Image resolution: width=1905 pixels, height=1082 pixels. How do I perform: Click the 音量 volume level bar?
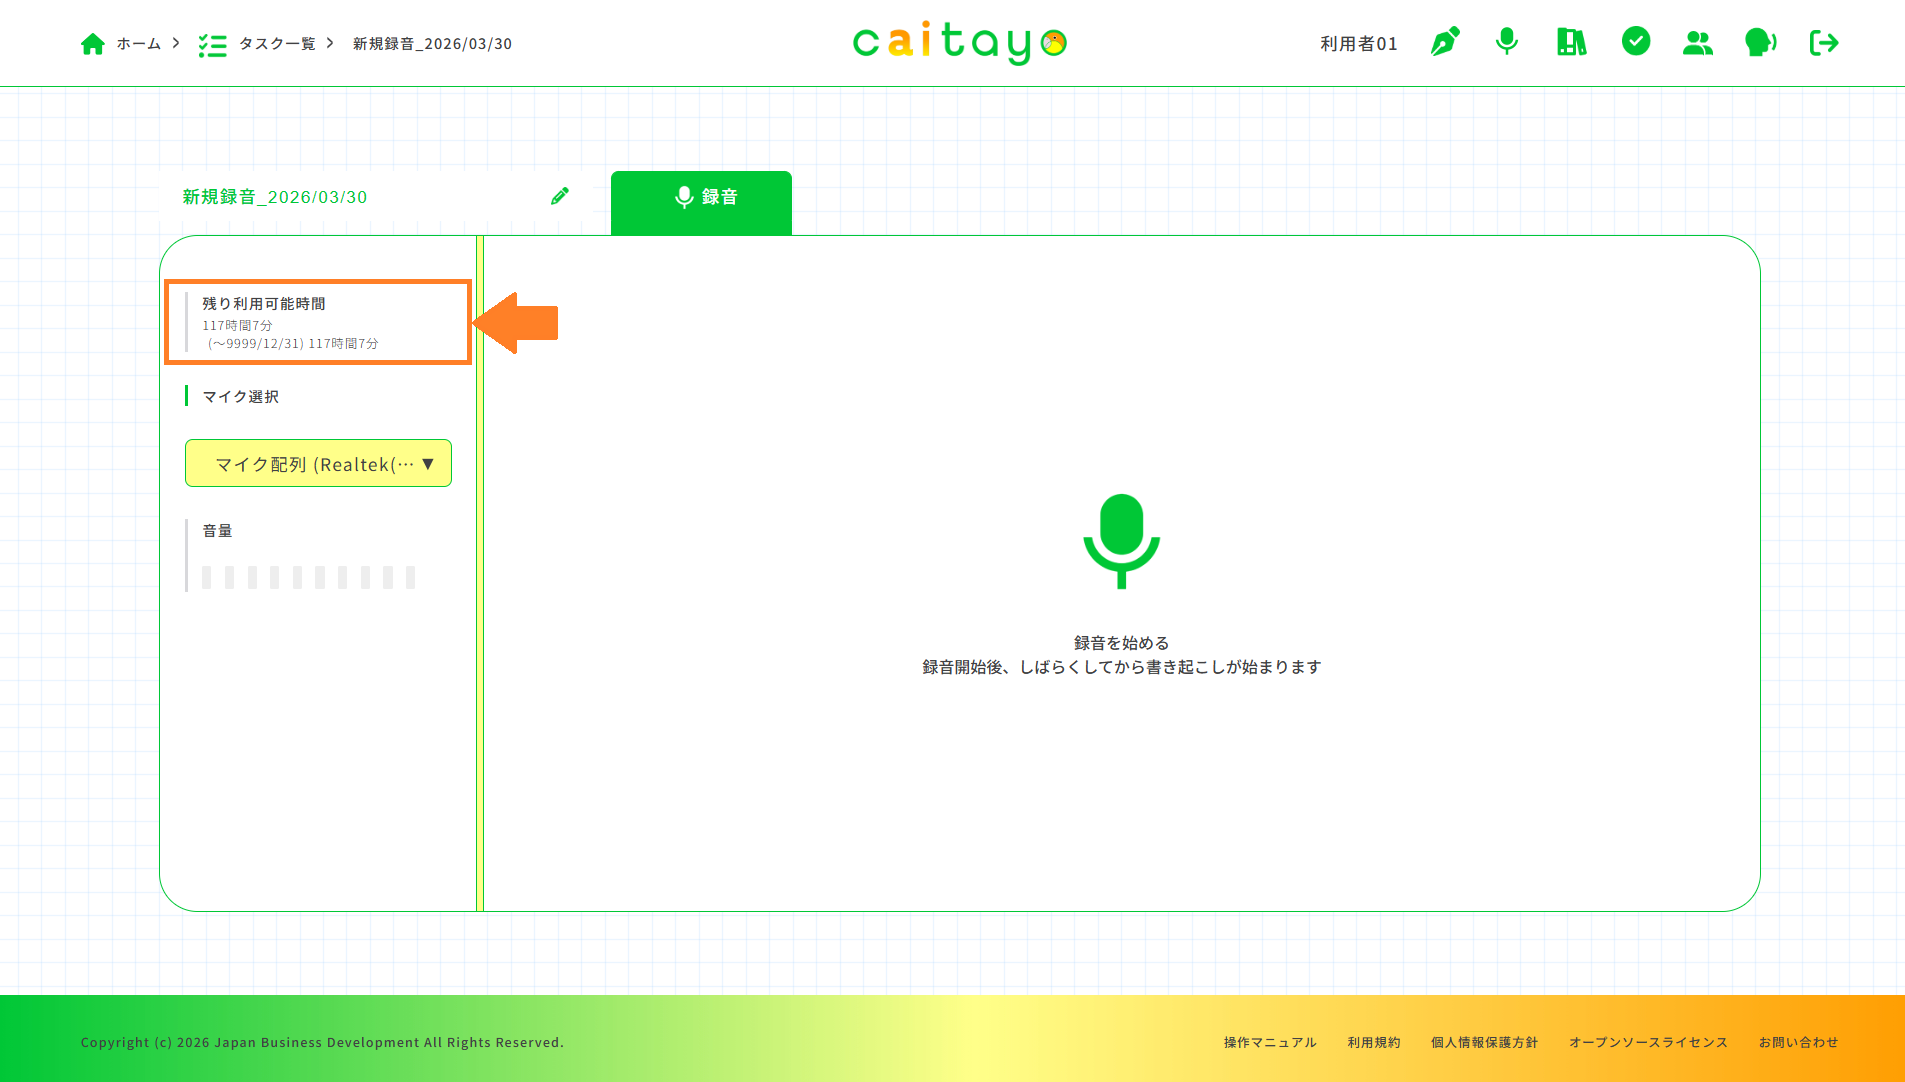coord(307,576)
